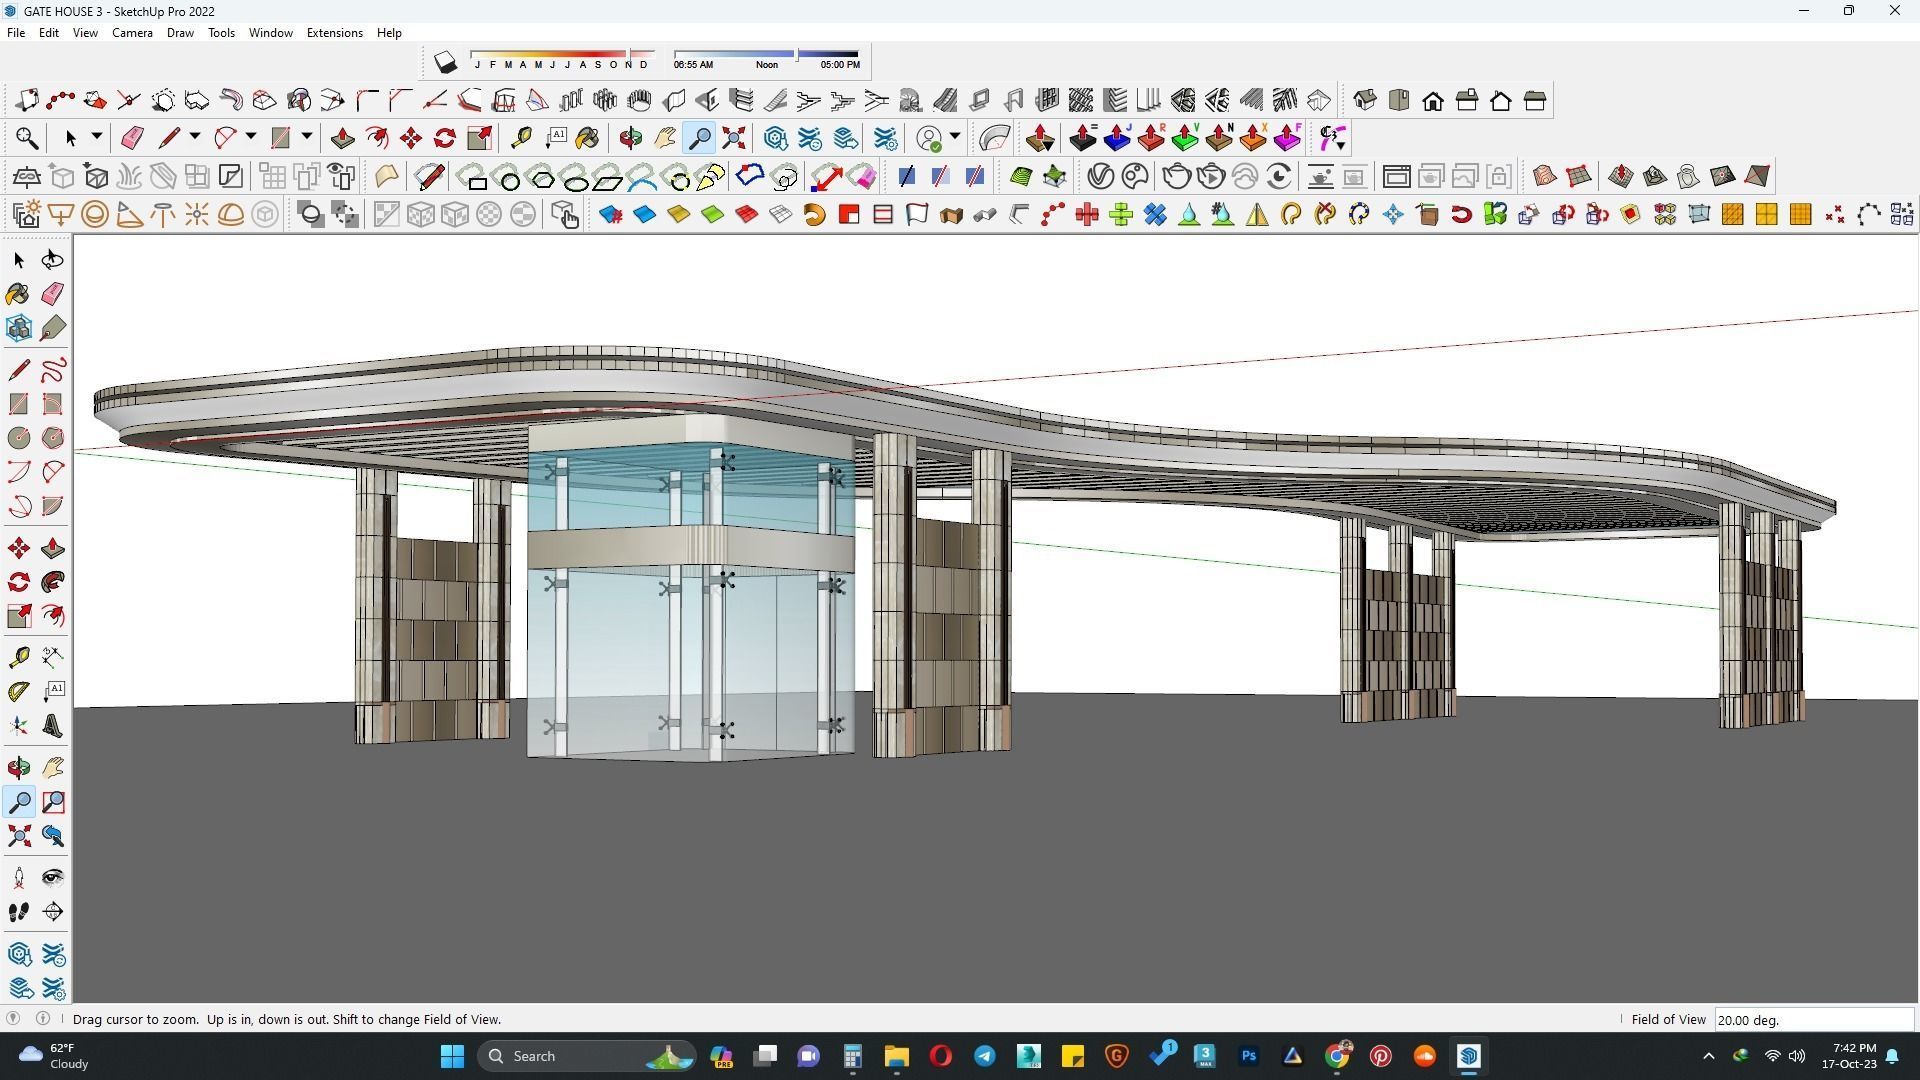1920x1080 pixels.
Task: Click the status bar info icon
Action: click(43, 1019)
